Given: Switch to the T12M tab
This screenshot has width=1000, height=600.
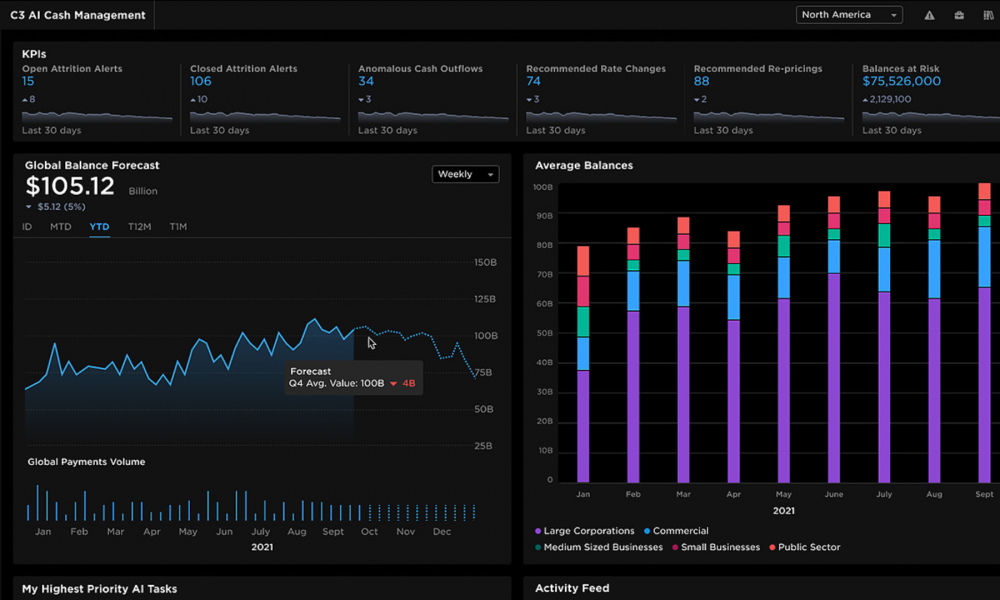Looking at the screenshot, I should coord(140,226).
